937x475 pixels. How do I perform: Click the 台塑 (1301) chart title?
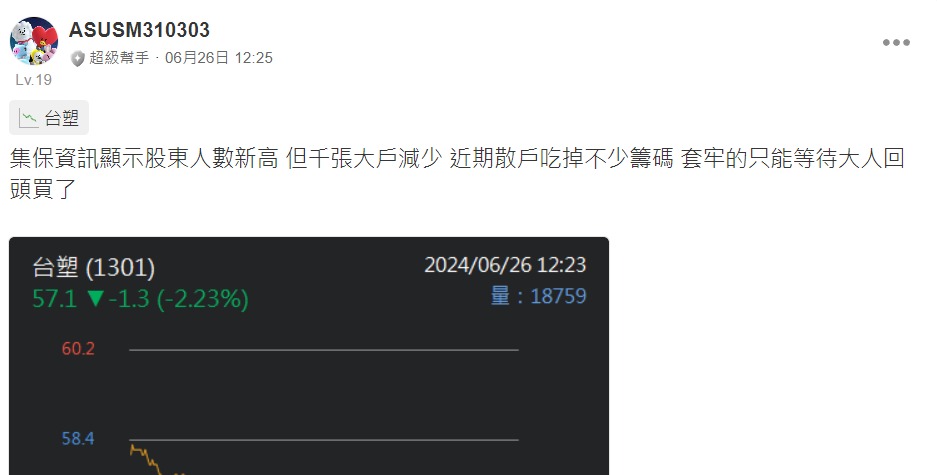pyautogui.click(x=94, y=267)
